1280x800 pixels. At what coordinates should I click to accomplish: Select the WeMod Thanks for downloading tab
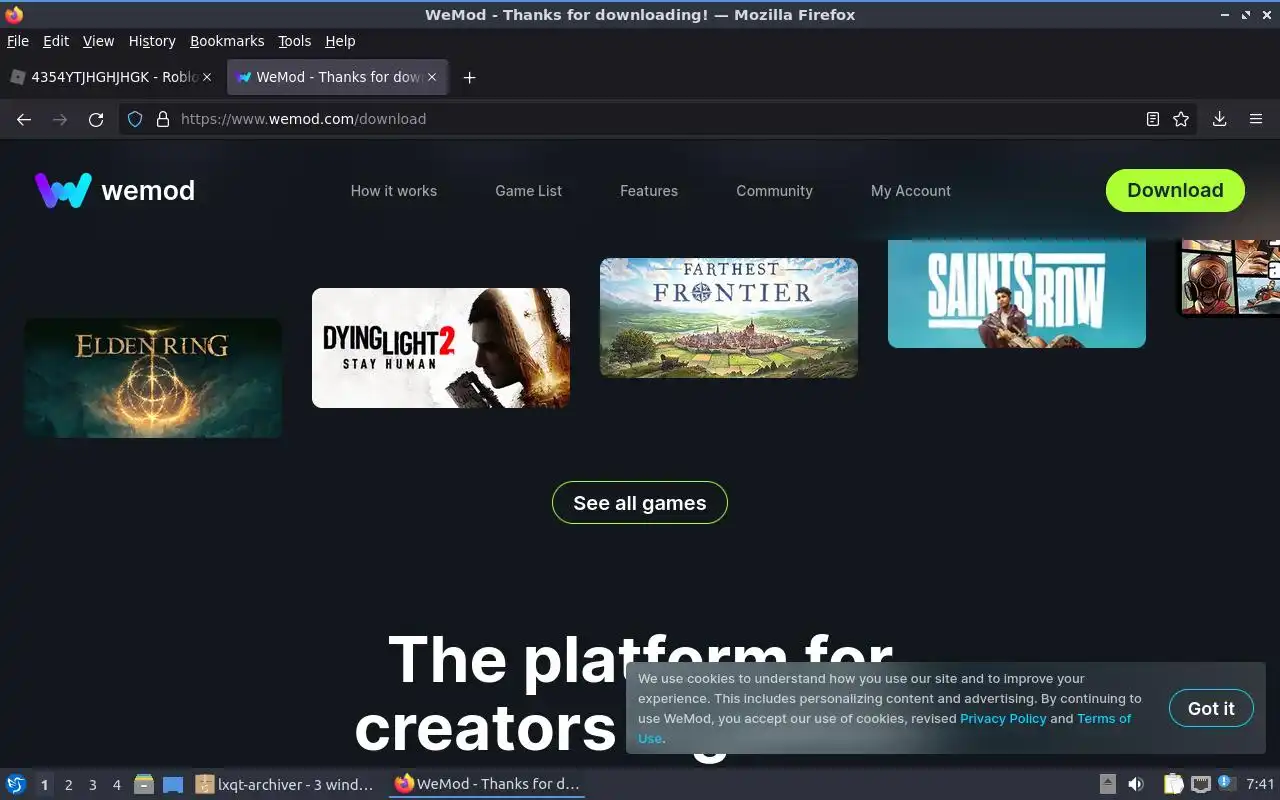(338, 77)
